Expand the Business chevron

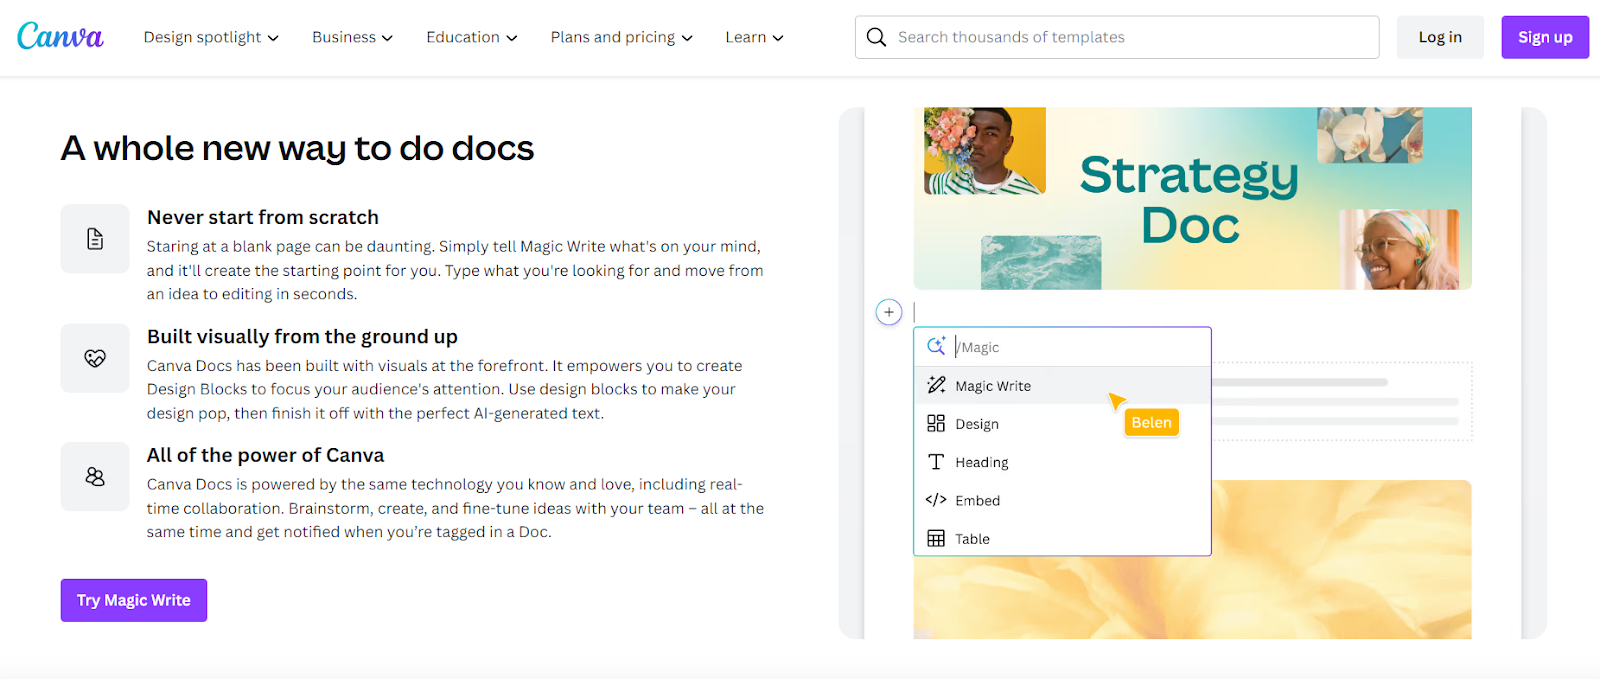pos(387,38)
